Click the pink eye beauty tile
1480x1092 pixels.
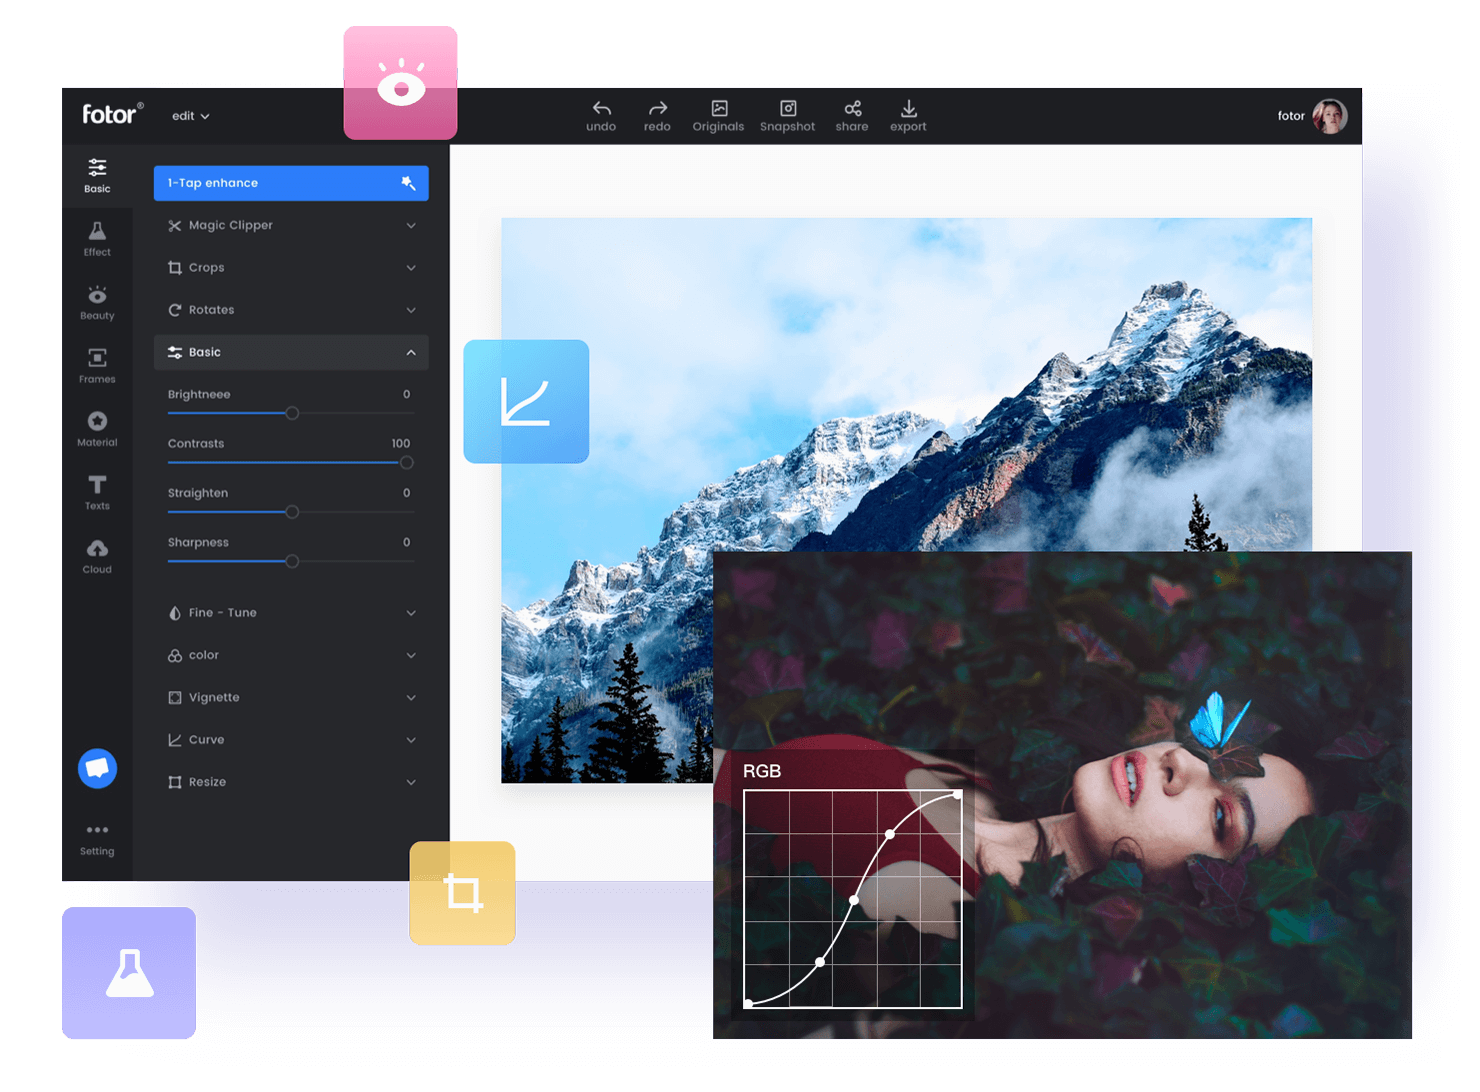tap(401, 83)
